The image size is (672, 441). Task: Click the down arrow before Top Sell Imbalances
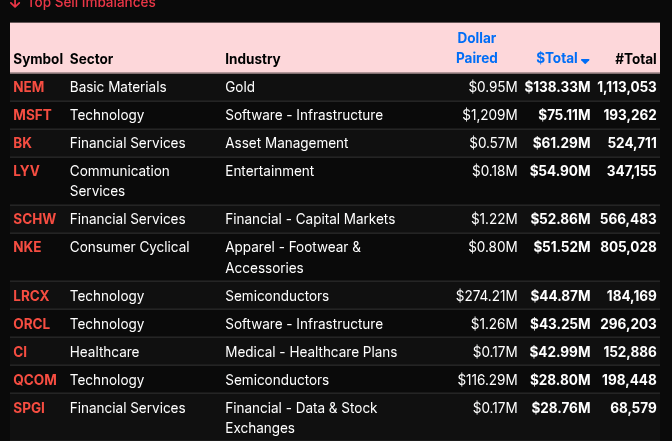coord(15,4)
